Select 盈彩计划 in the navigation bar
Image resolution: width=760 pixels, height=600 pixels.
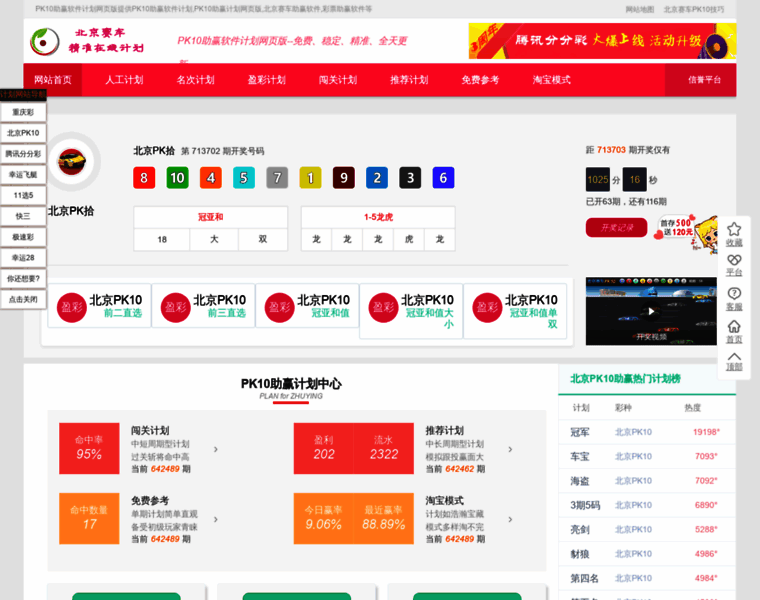pyautogui.click(x=266, y=80)
